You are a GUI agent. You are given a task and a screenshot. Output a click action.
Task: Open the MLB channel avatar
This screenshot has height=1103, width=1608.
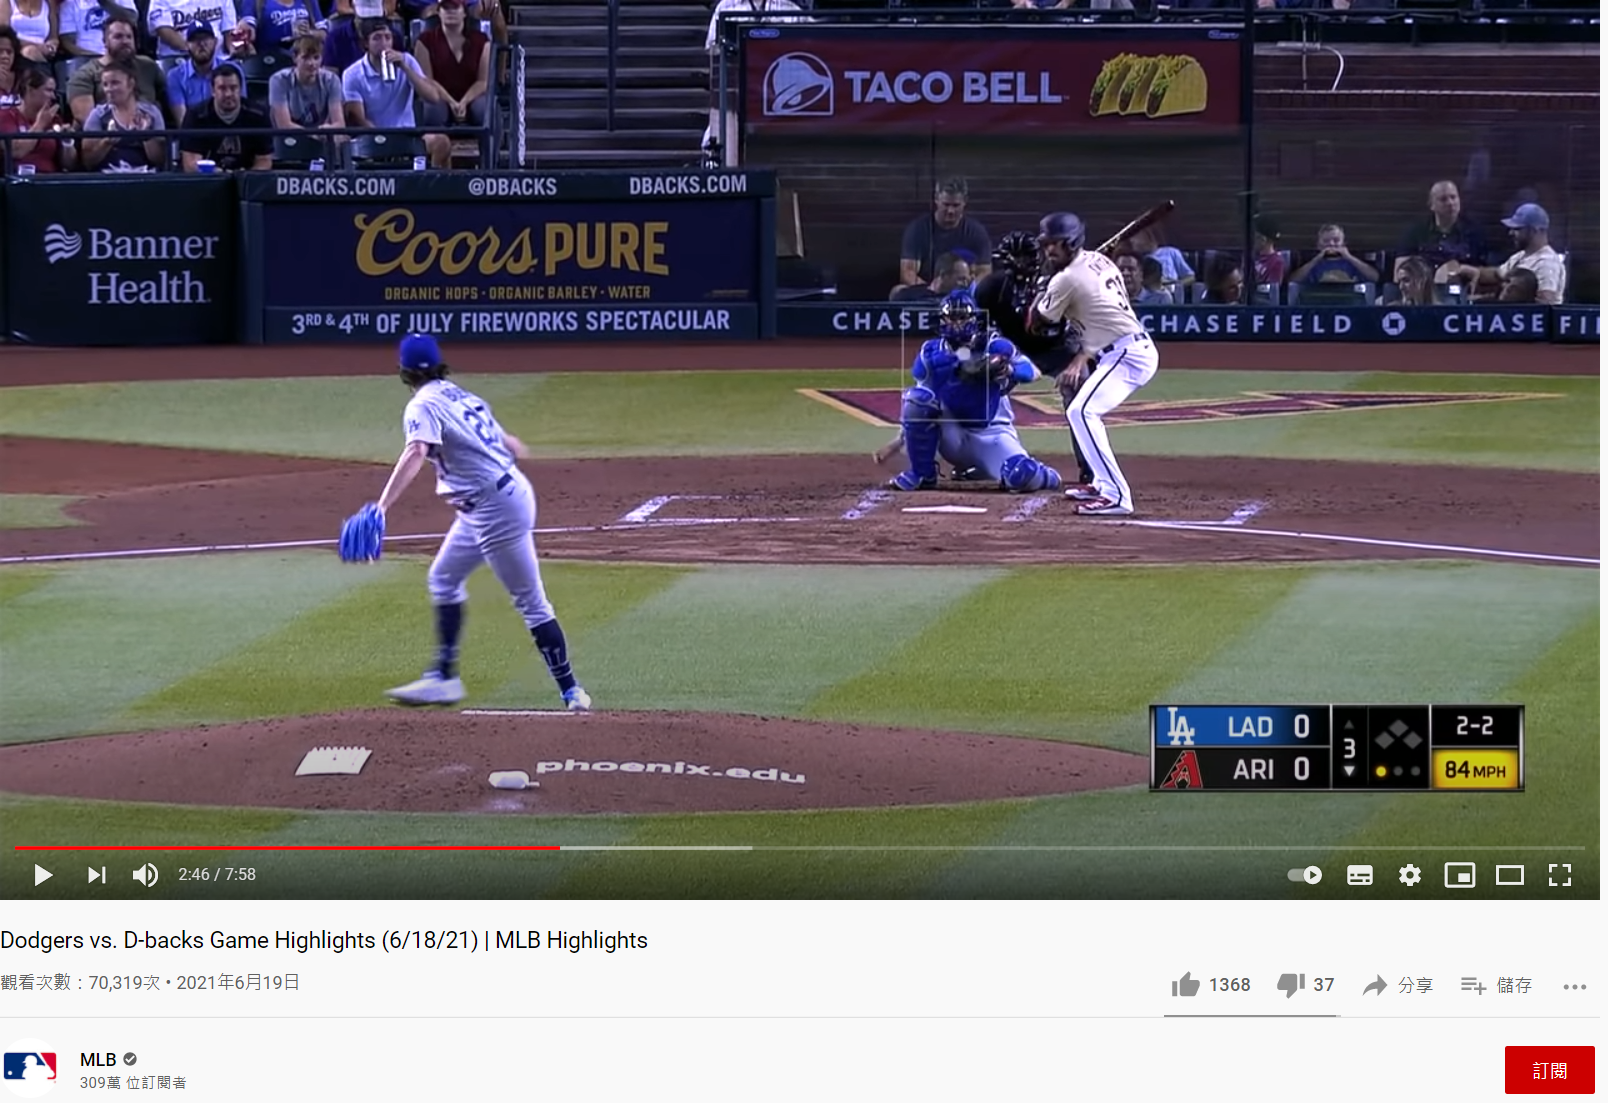click(30, 1068)
